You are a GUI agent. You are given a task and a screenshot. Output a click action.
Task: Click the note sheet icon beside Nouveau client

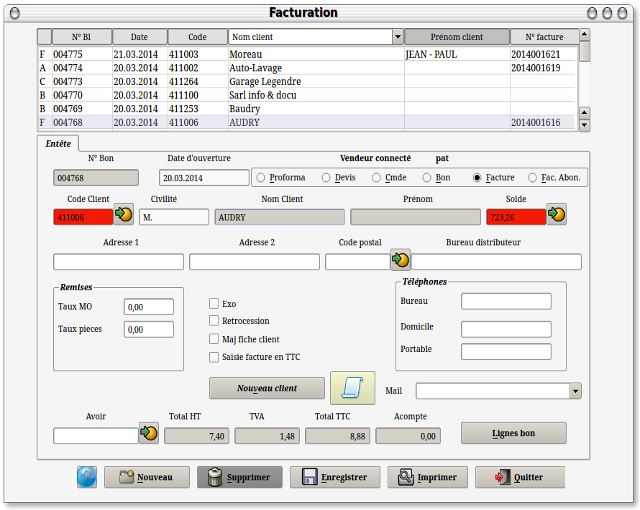352,388
